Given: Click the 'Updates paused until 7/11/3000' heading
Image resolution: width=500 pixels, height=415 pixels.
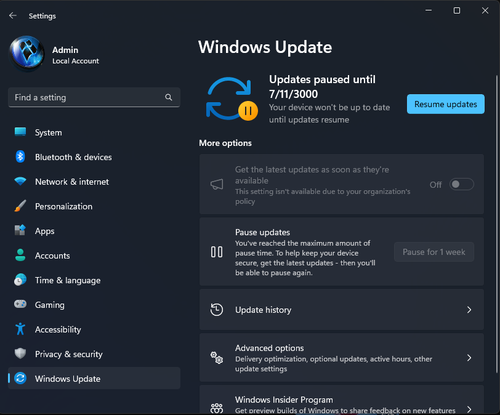Looking at the screenshot, I should pos(322,87).
